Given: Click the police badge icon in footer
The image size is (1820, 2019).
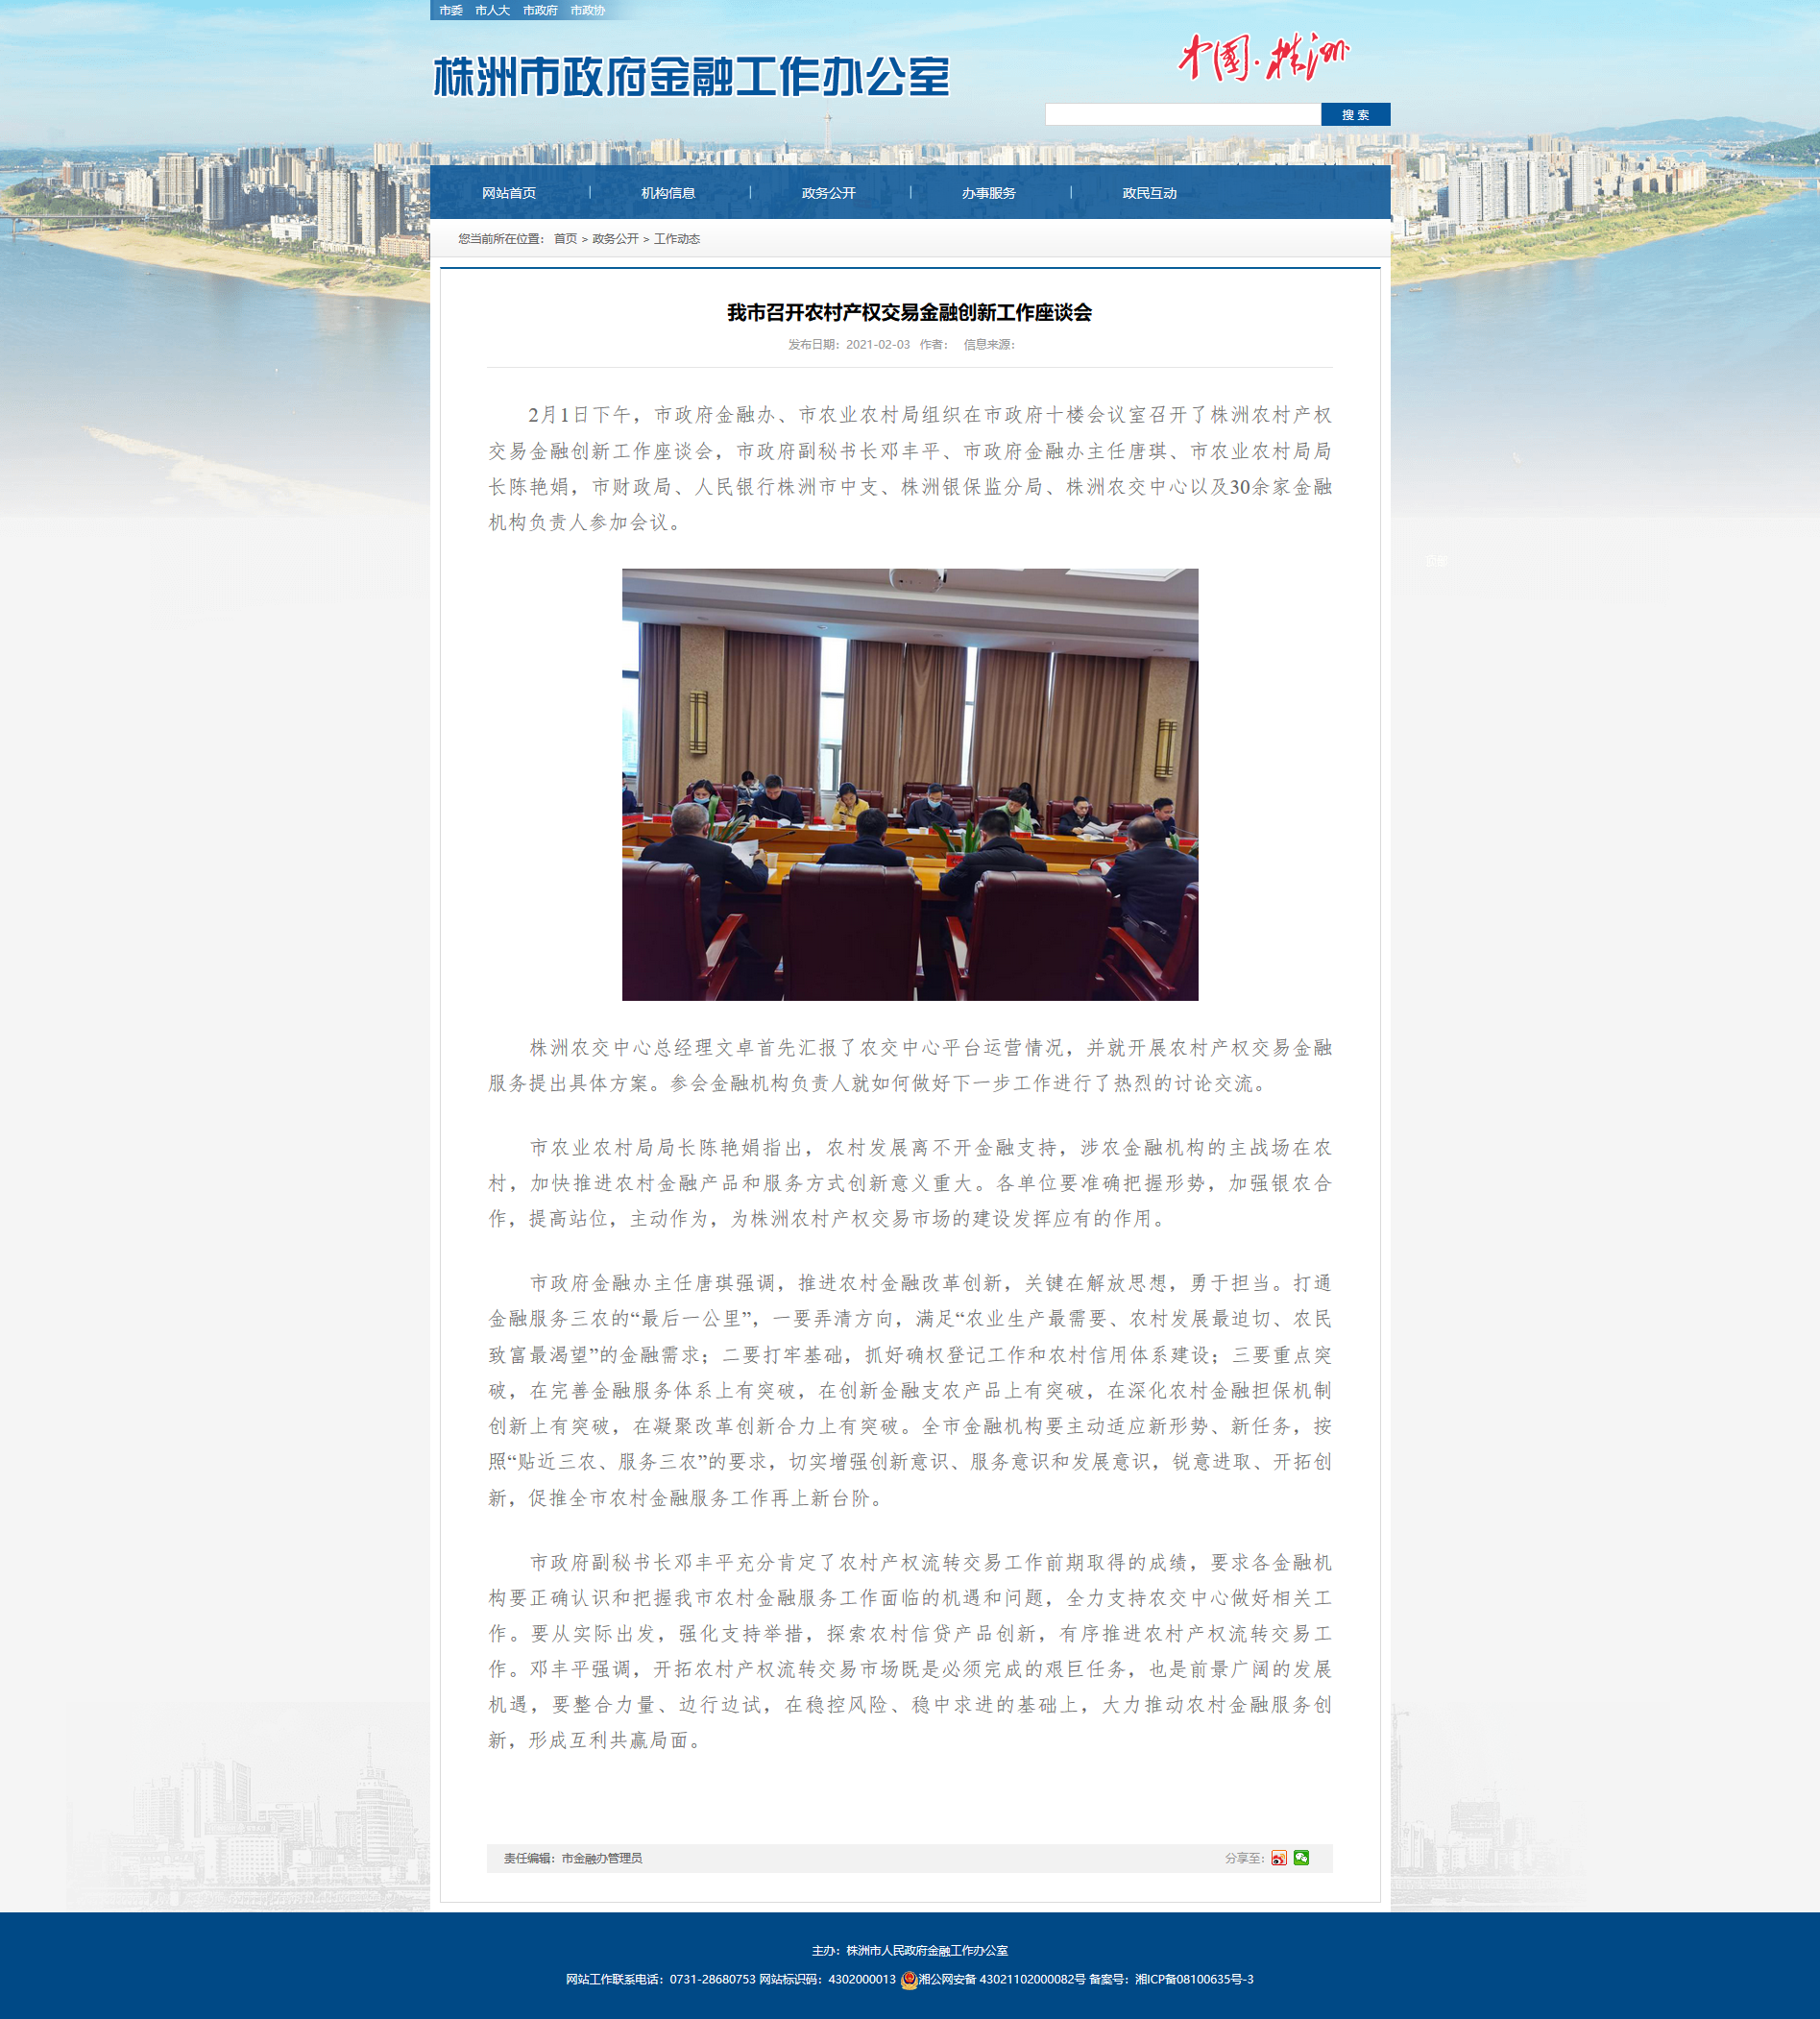Looking at the screenshot, I should (908, 1979).
